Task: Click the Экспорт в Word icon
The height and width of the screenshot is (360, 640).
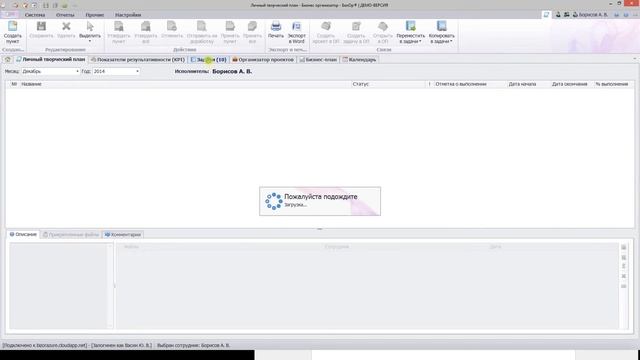Action: pyautogui.click(x=297, y=27)
